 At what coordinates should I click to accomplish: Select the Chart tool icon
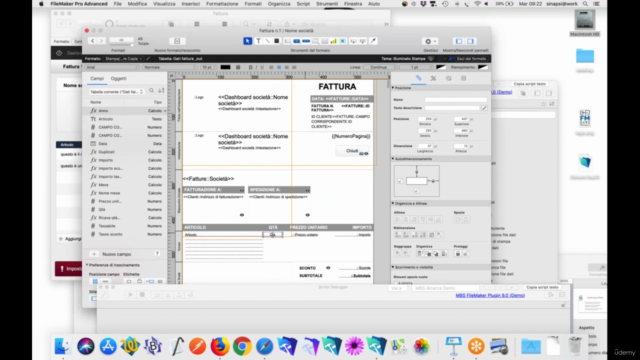click(333, 41)
